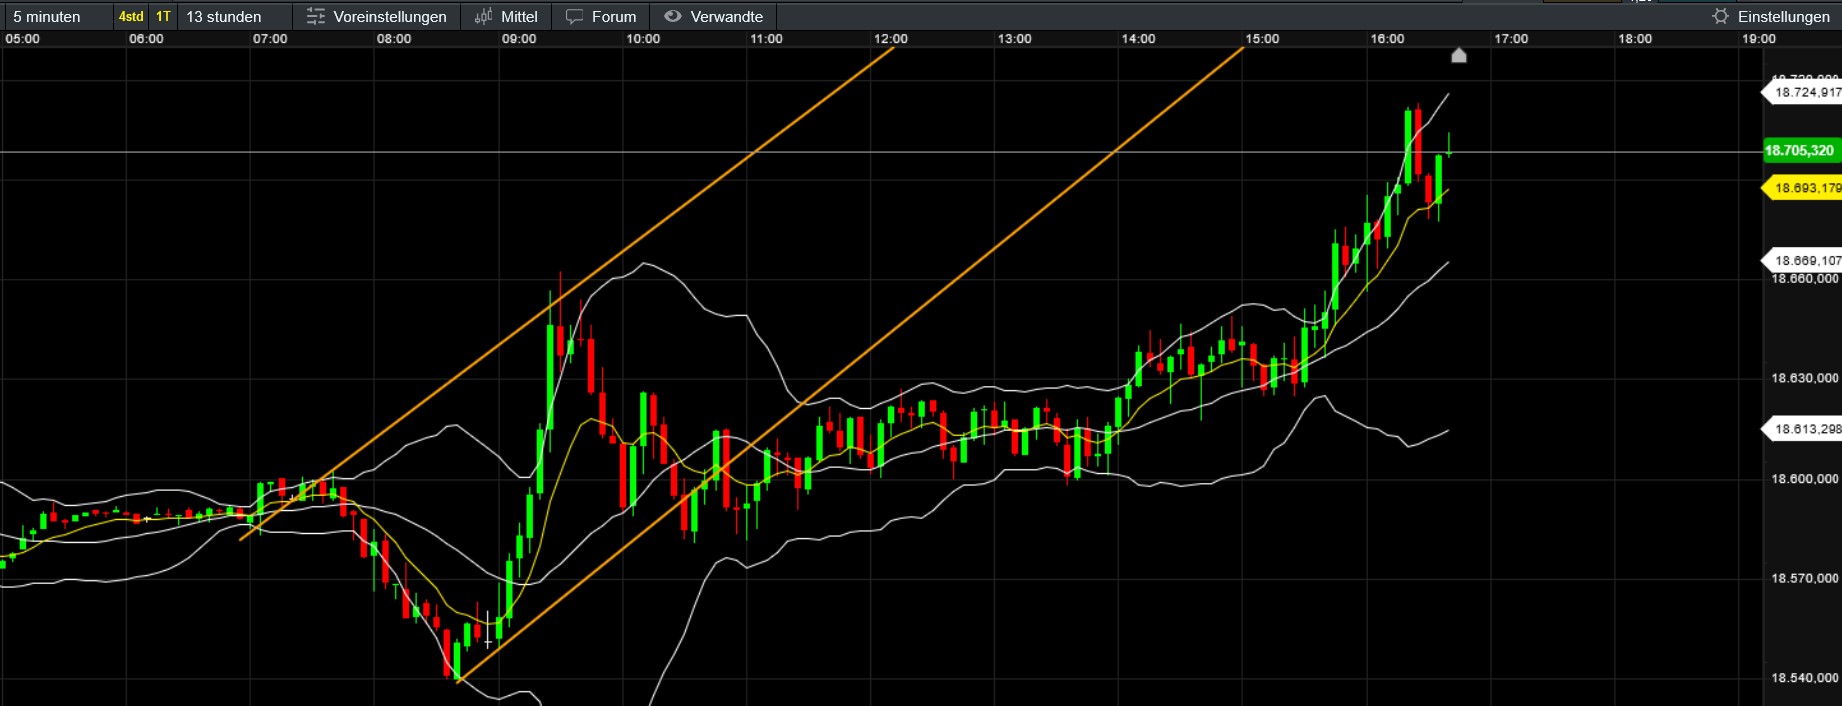
Task: Open the Verwandte menu
Action: [727, 16]
